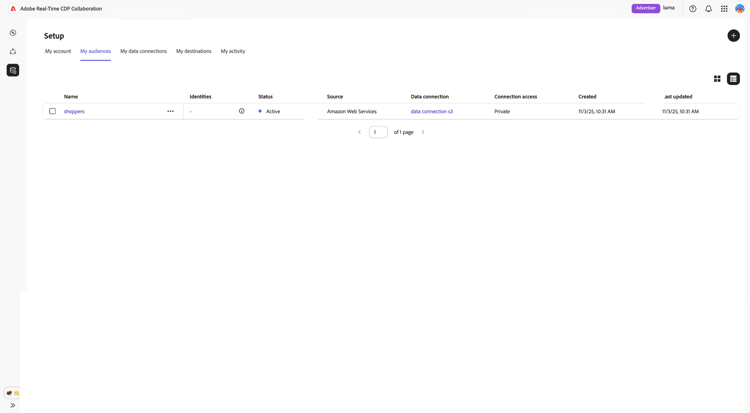Click the Adobe Real-Time CDP Collaboration title
Image resolution: width=750 pixels, height=413 pixels.
coord(61,9)
